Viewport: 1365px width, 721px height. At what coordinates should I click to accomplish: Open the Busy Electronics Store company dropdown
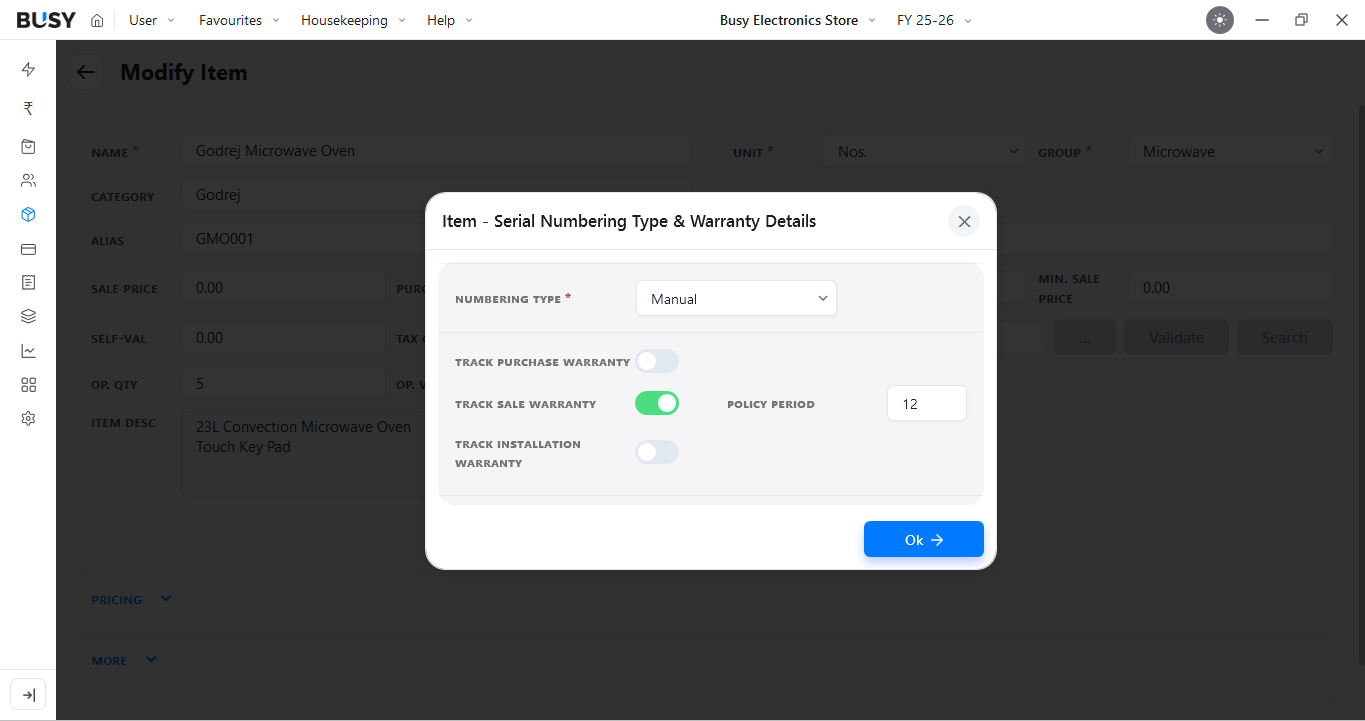click(797, 20)
